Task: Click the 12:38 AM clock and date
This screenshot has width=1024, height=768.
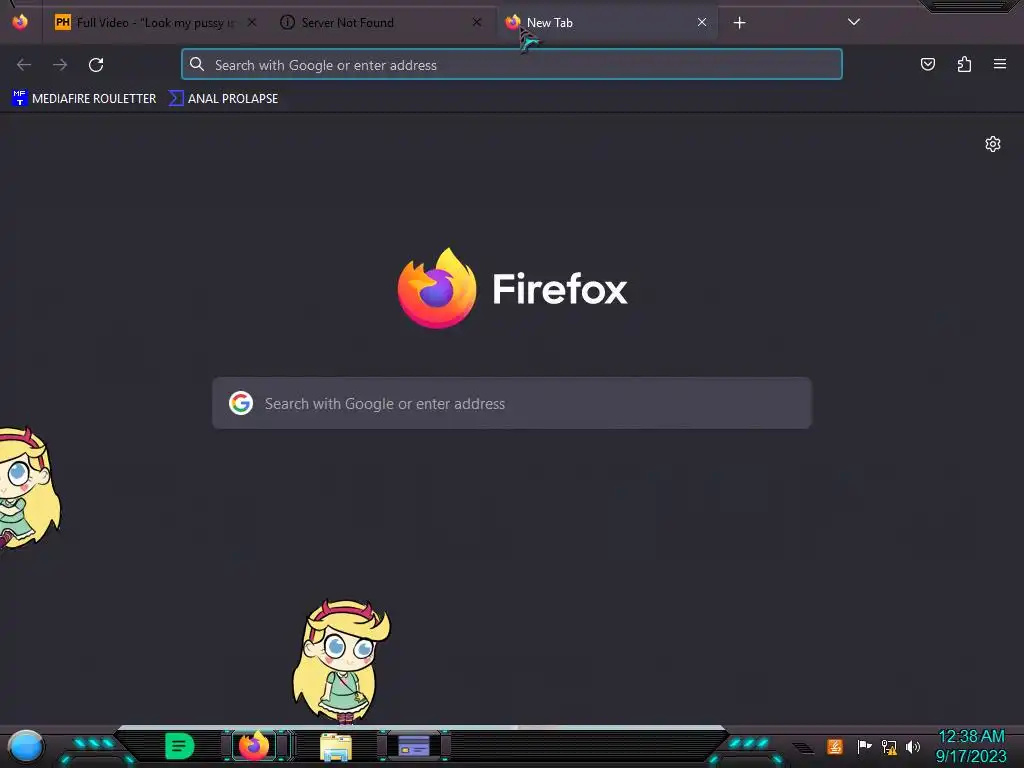Action: pos(971,746)
